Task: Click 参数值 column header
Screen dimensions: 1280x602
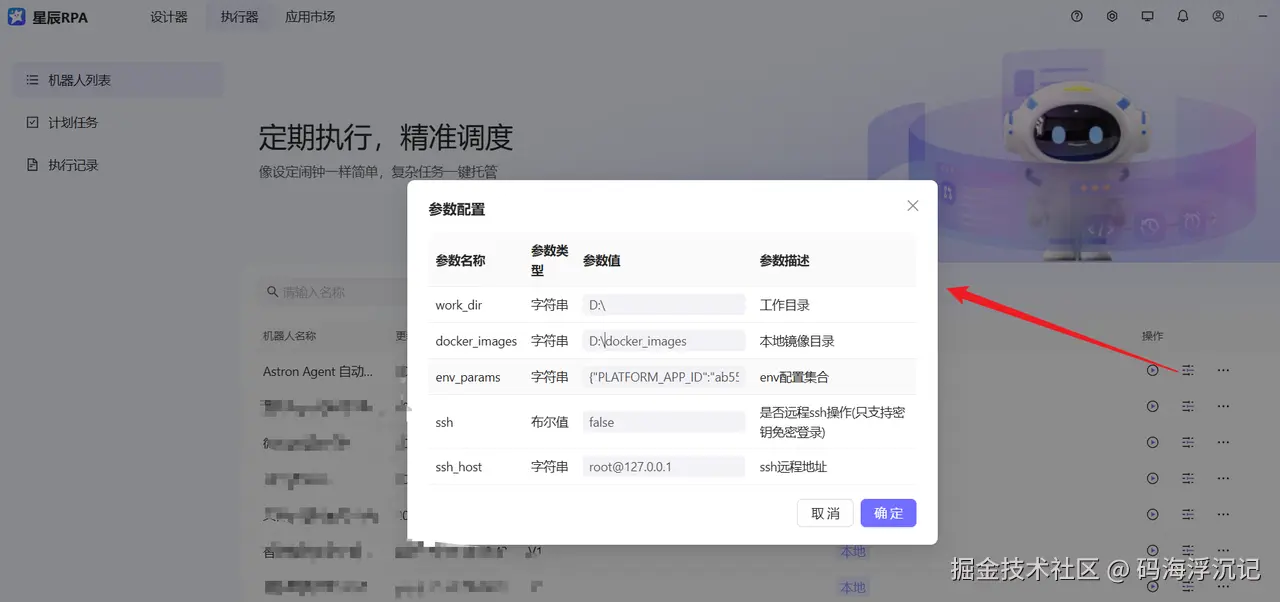Action: click(602, 260)
